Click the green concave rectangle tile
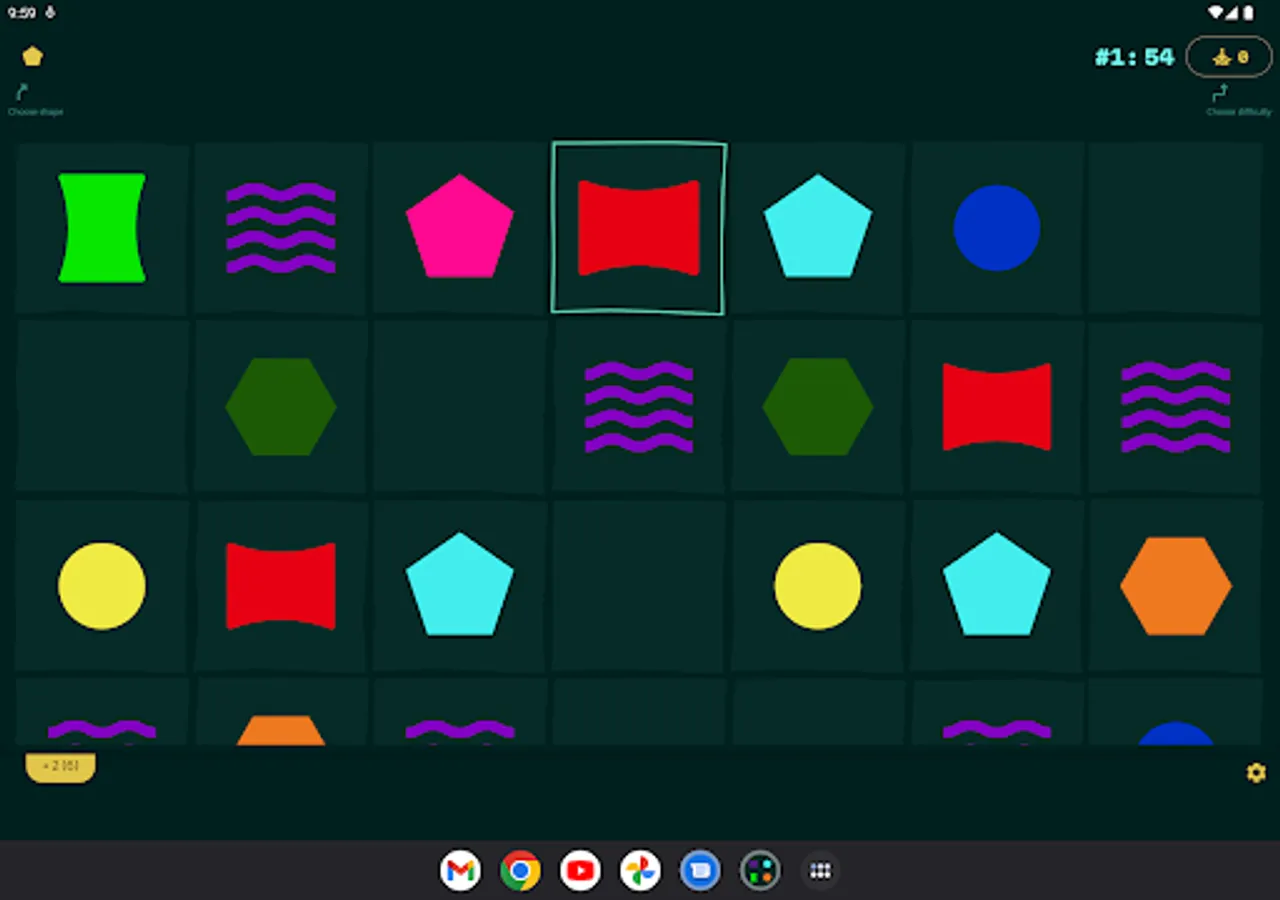The width and height of the screenshot is (1280, 900). 101,227
